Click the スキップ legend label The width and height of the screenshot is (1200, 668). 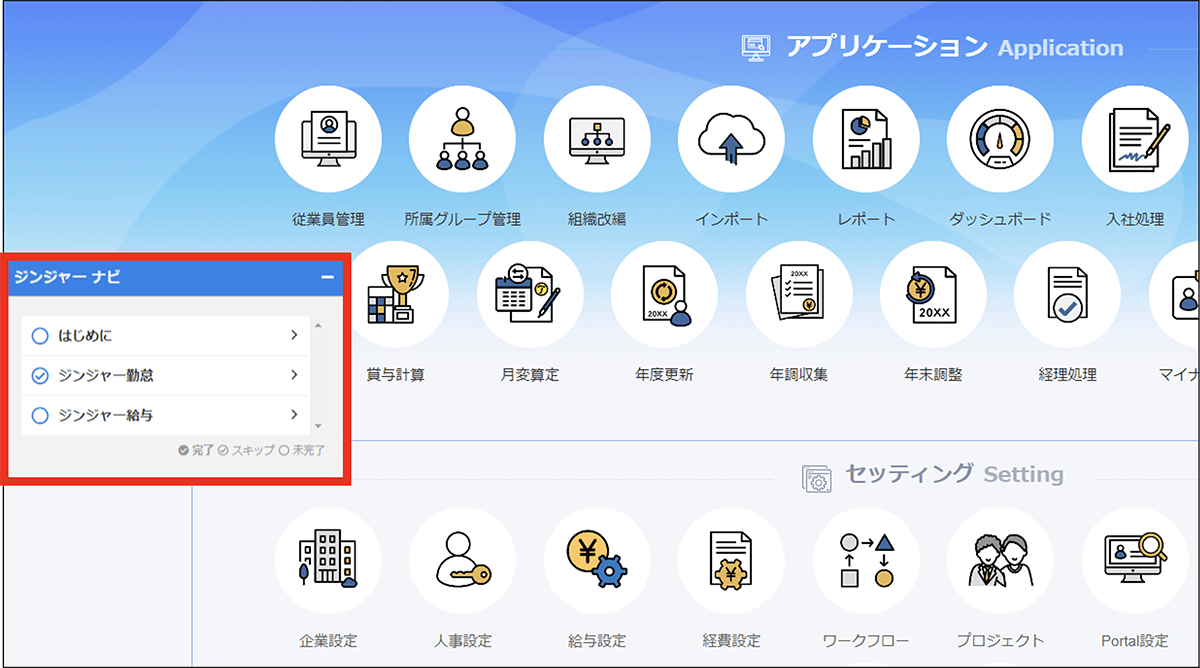(x=253, y=451)
